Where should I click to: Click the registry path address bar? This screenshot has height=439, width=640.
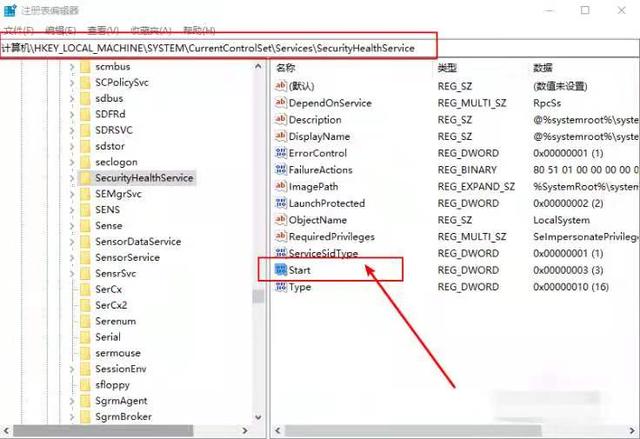tap(320, 48)
